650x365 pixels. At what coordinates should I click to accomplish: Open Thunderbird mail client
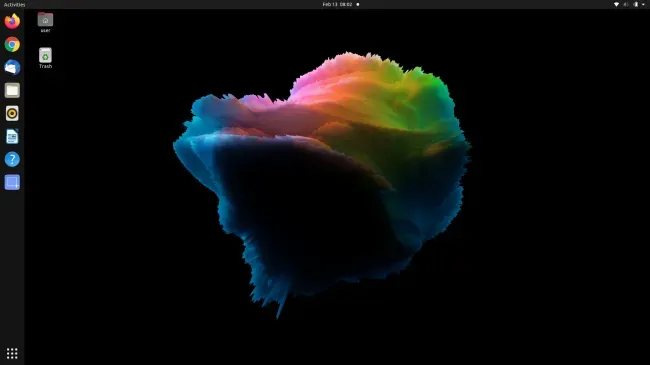(x=12, y=67)
